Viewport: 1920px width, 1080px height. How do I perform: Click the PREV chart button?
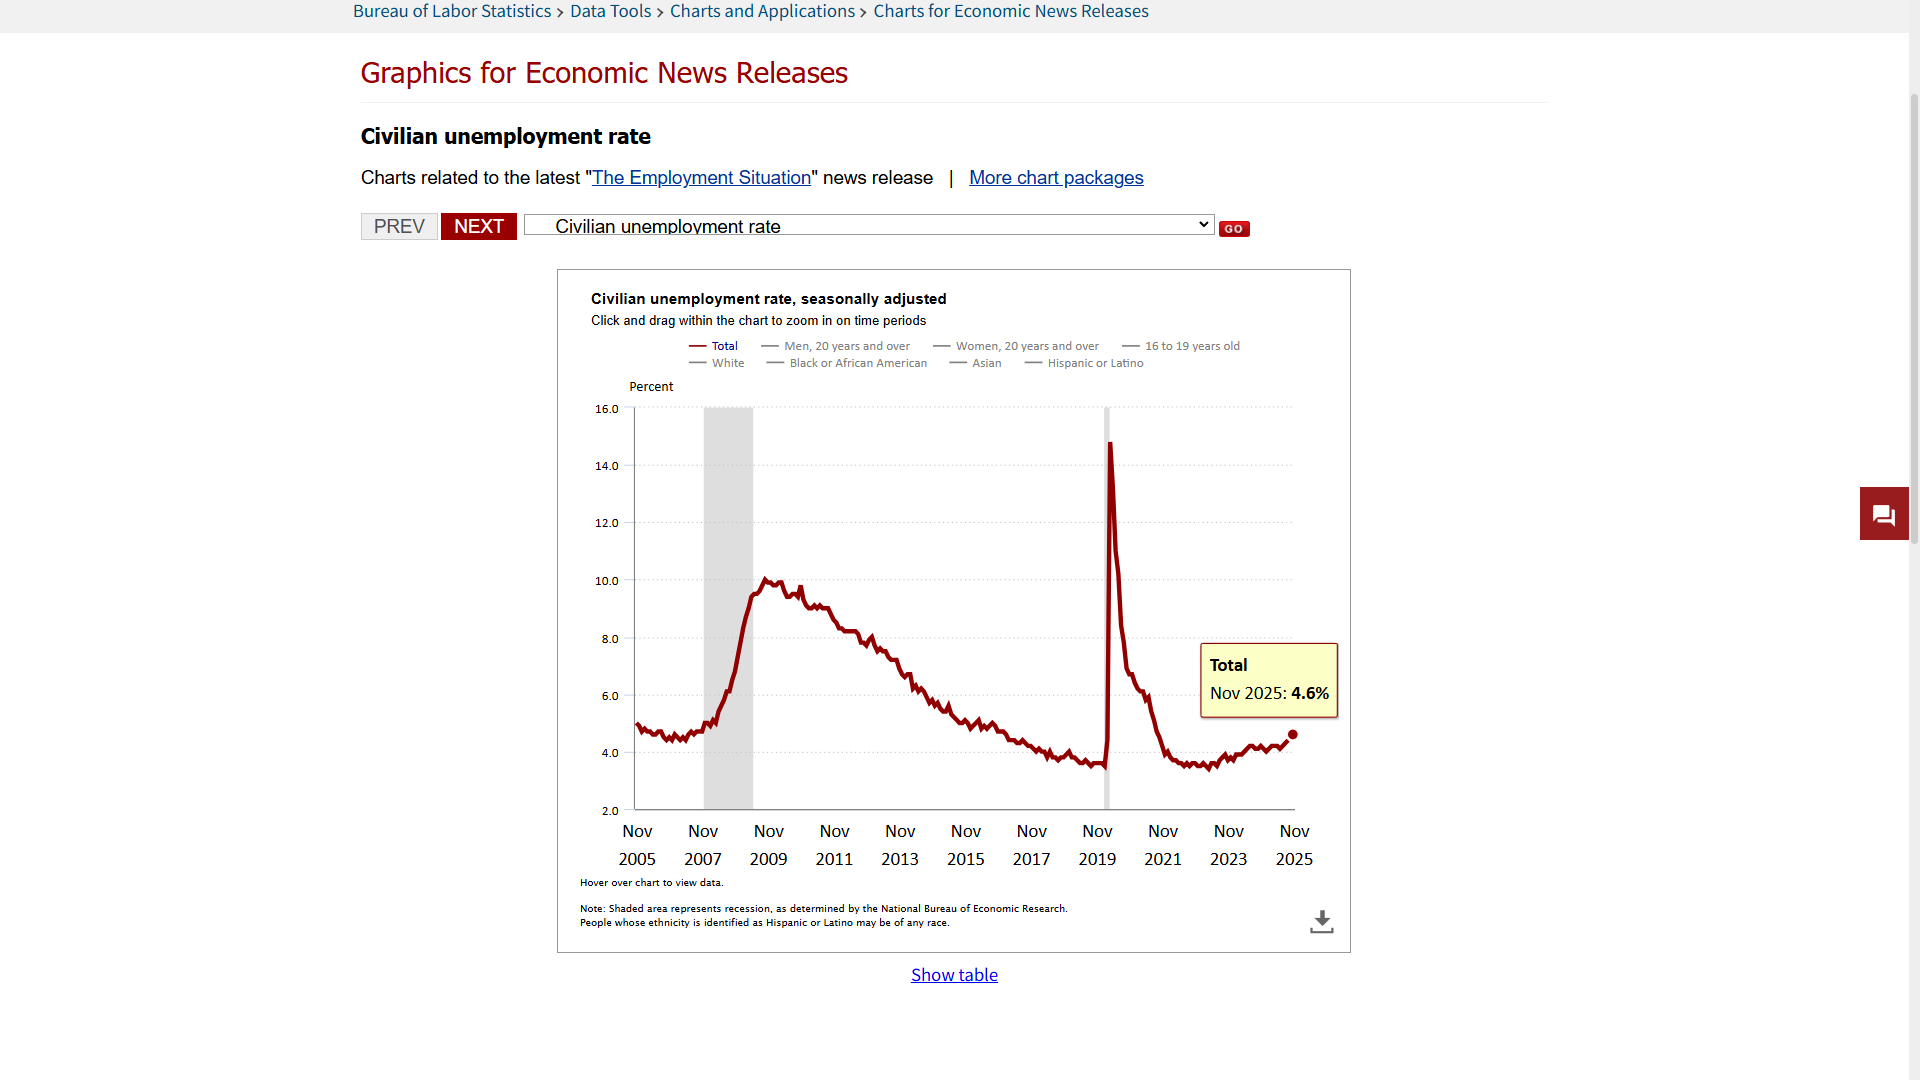399,226
